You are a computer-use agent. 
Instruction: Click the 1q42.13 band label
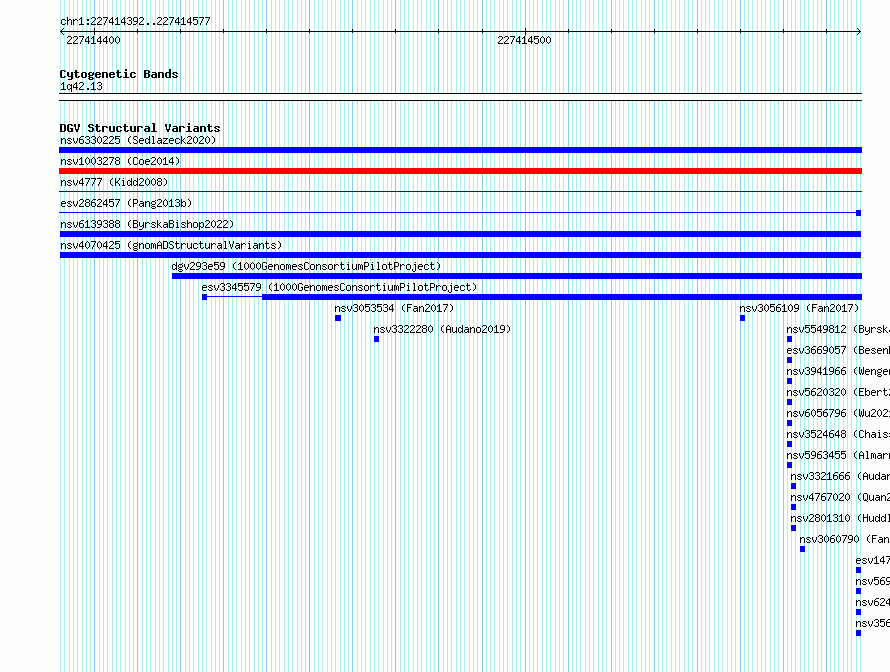pos(81,86)
